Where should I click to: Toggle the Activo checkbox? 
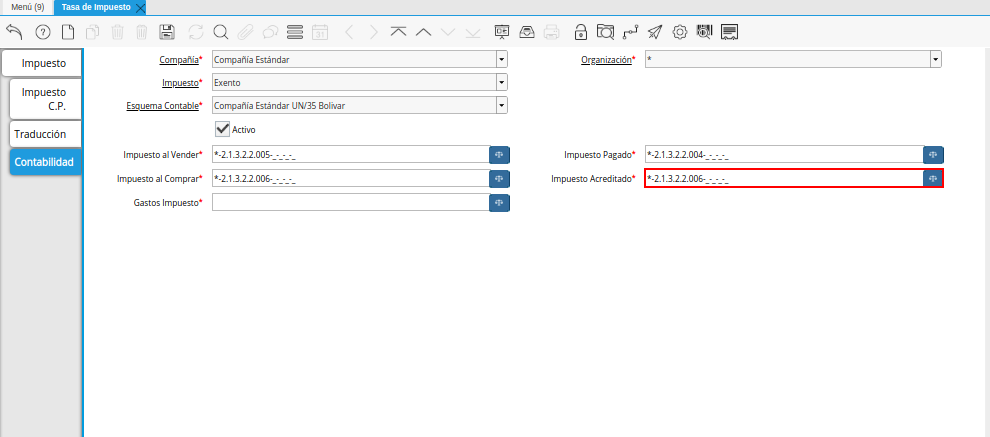point(222,129)
